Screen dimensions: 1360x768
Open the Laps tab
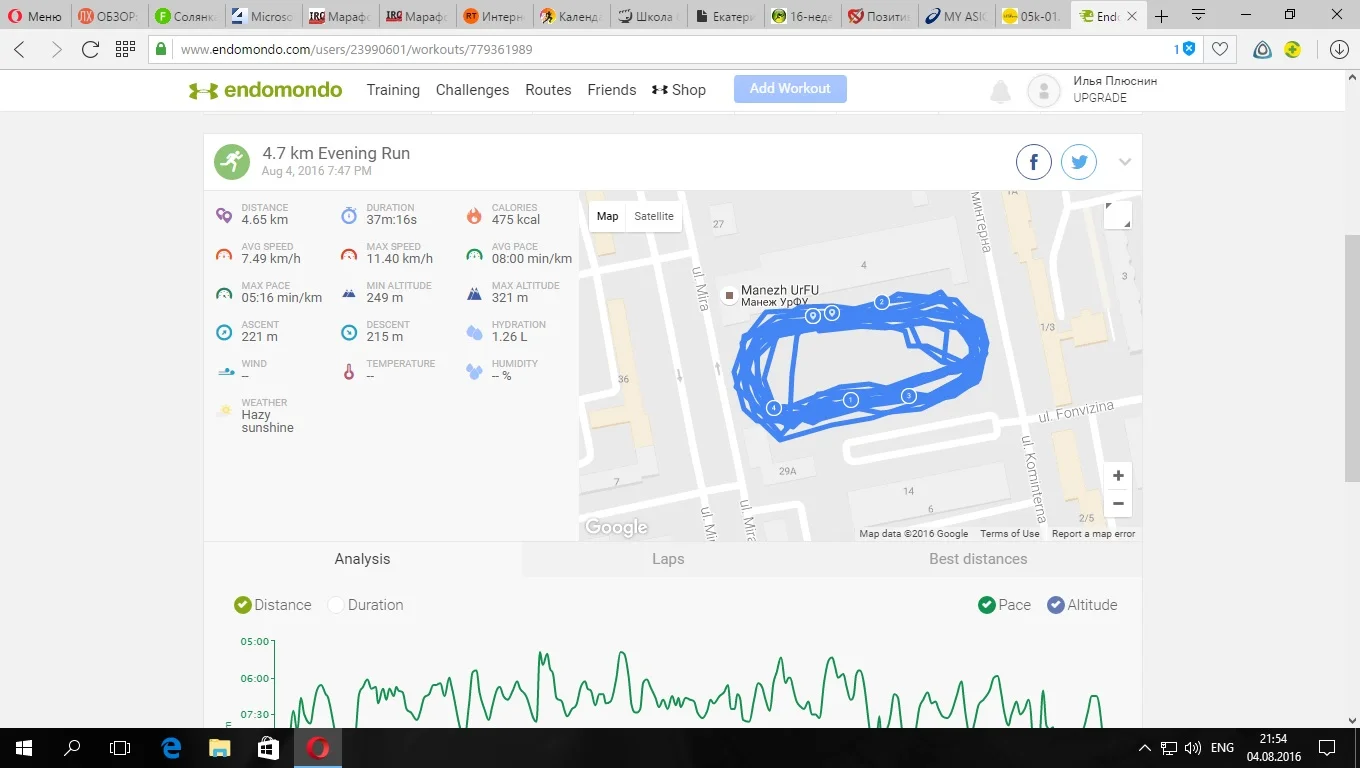[668, 559]
